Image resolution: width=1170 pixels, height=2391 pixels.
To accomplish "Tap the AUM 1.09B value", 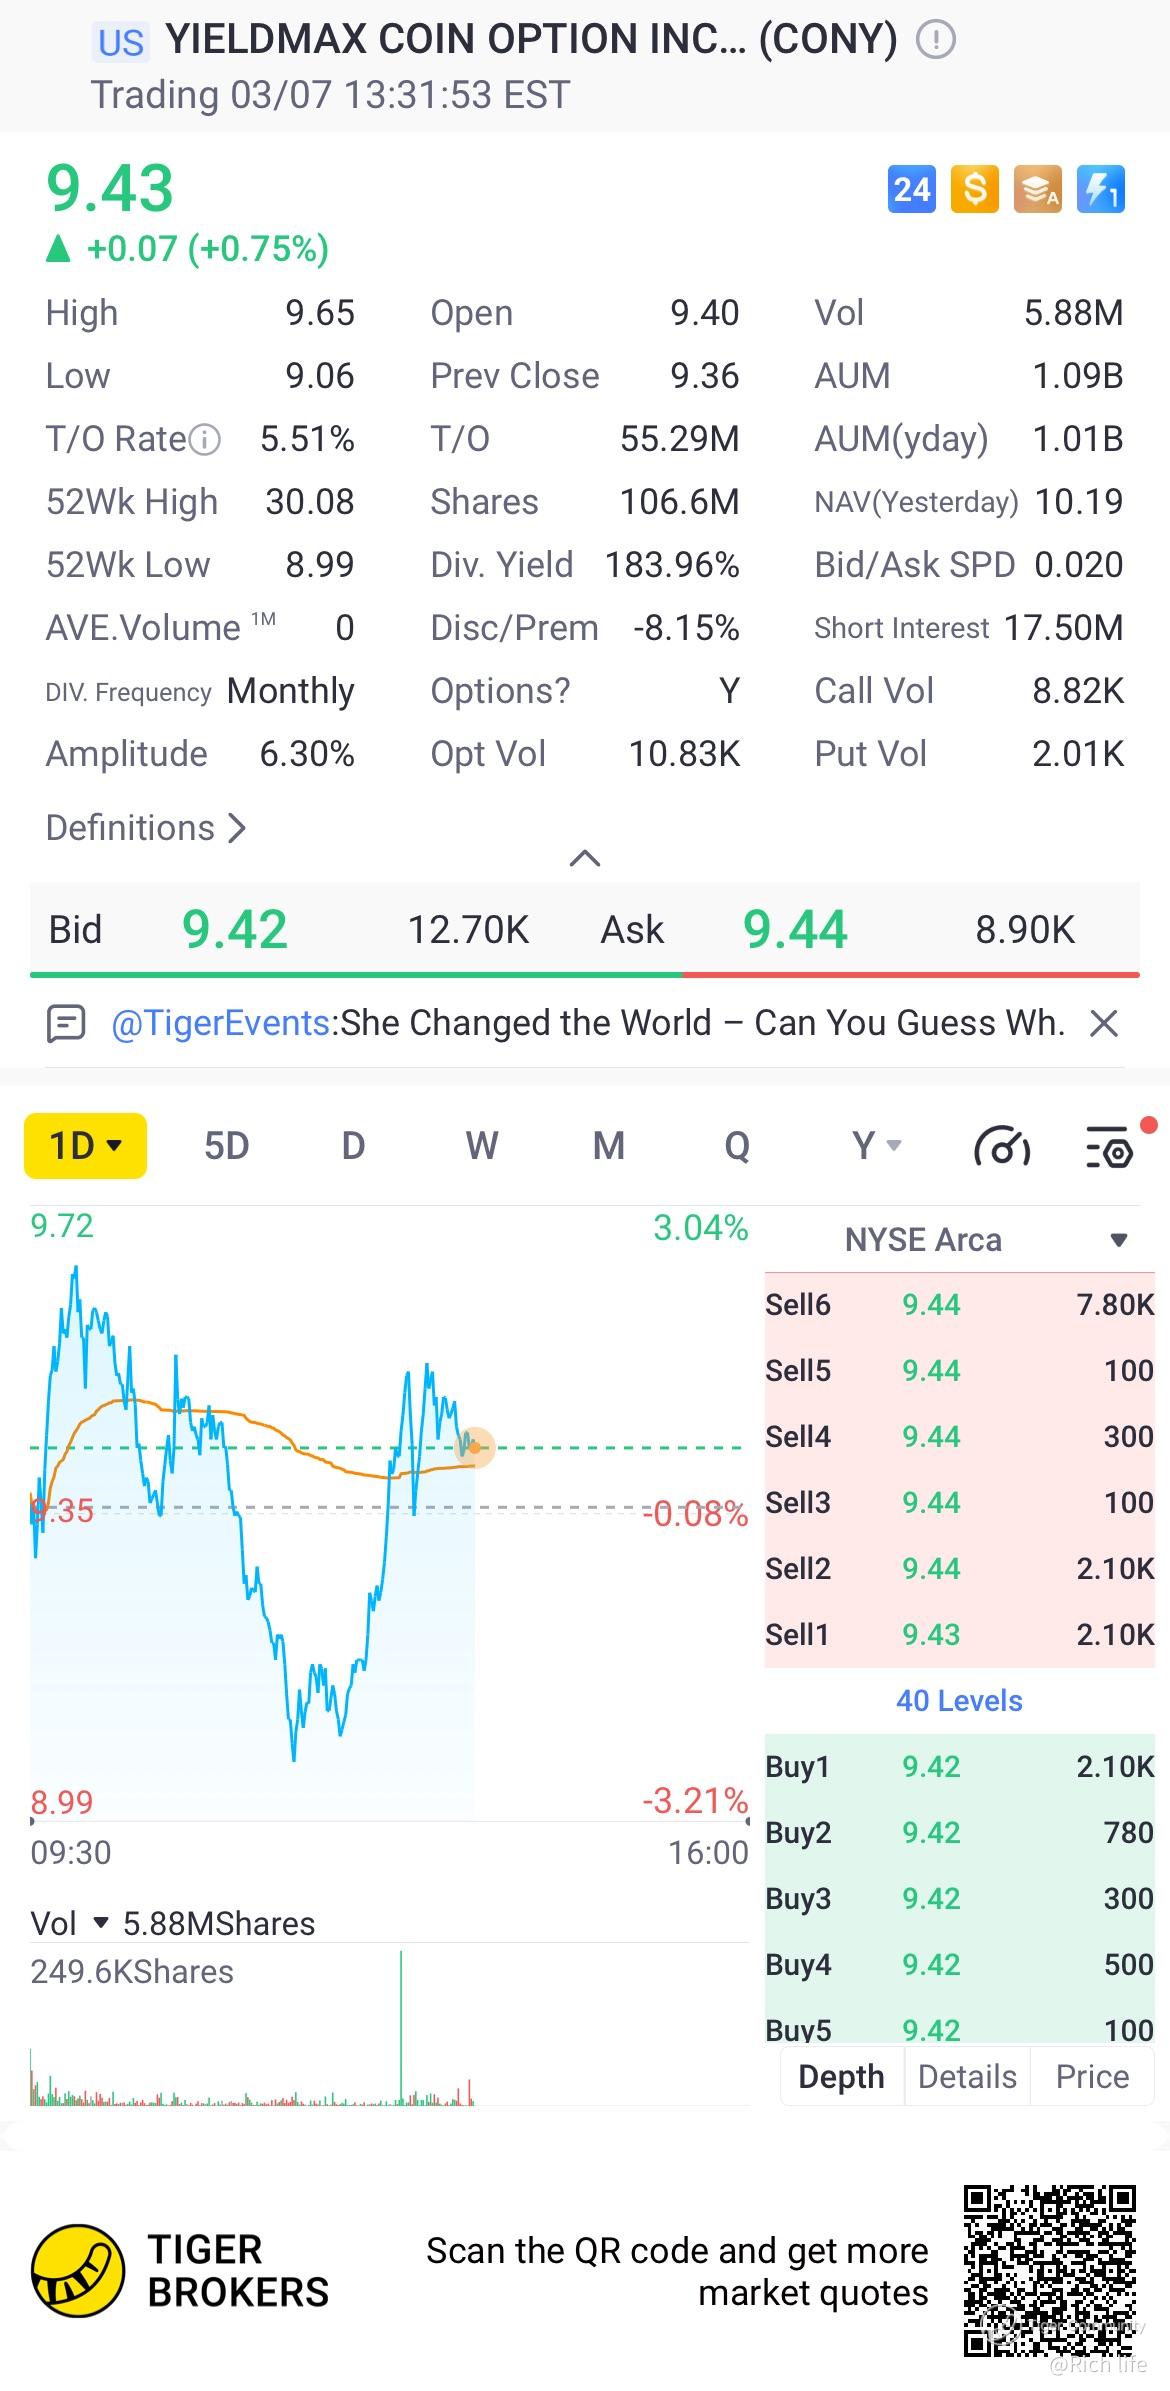I will pyautogui.click(x=1078, y=376).
